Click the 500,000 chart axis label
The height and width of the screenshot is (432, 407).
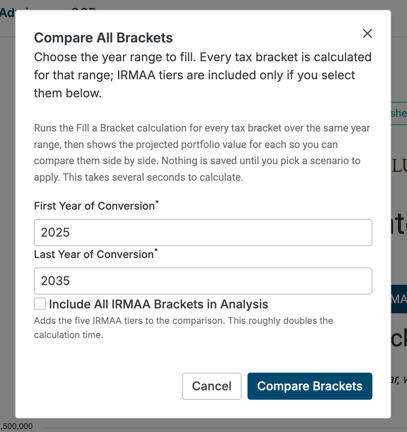click(x=16, y=426)
